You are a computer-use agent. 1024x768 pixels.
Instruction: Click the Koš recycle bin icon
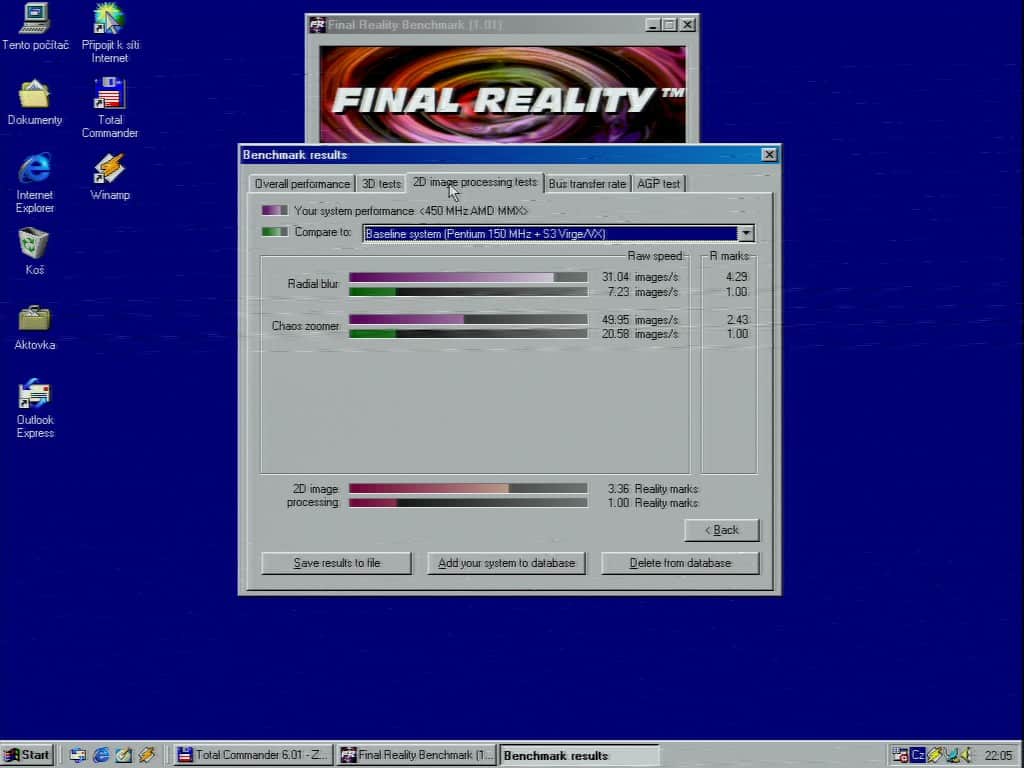tap(35, 251)
